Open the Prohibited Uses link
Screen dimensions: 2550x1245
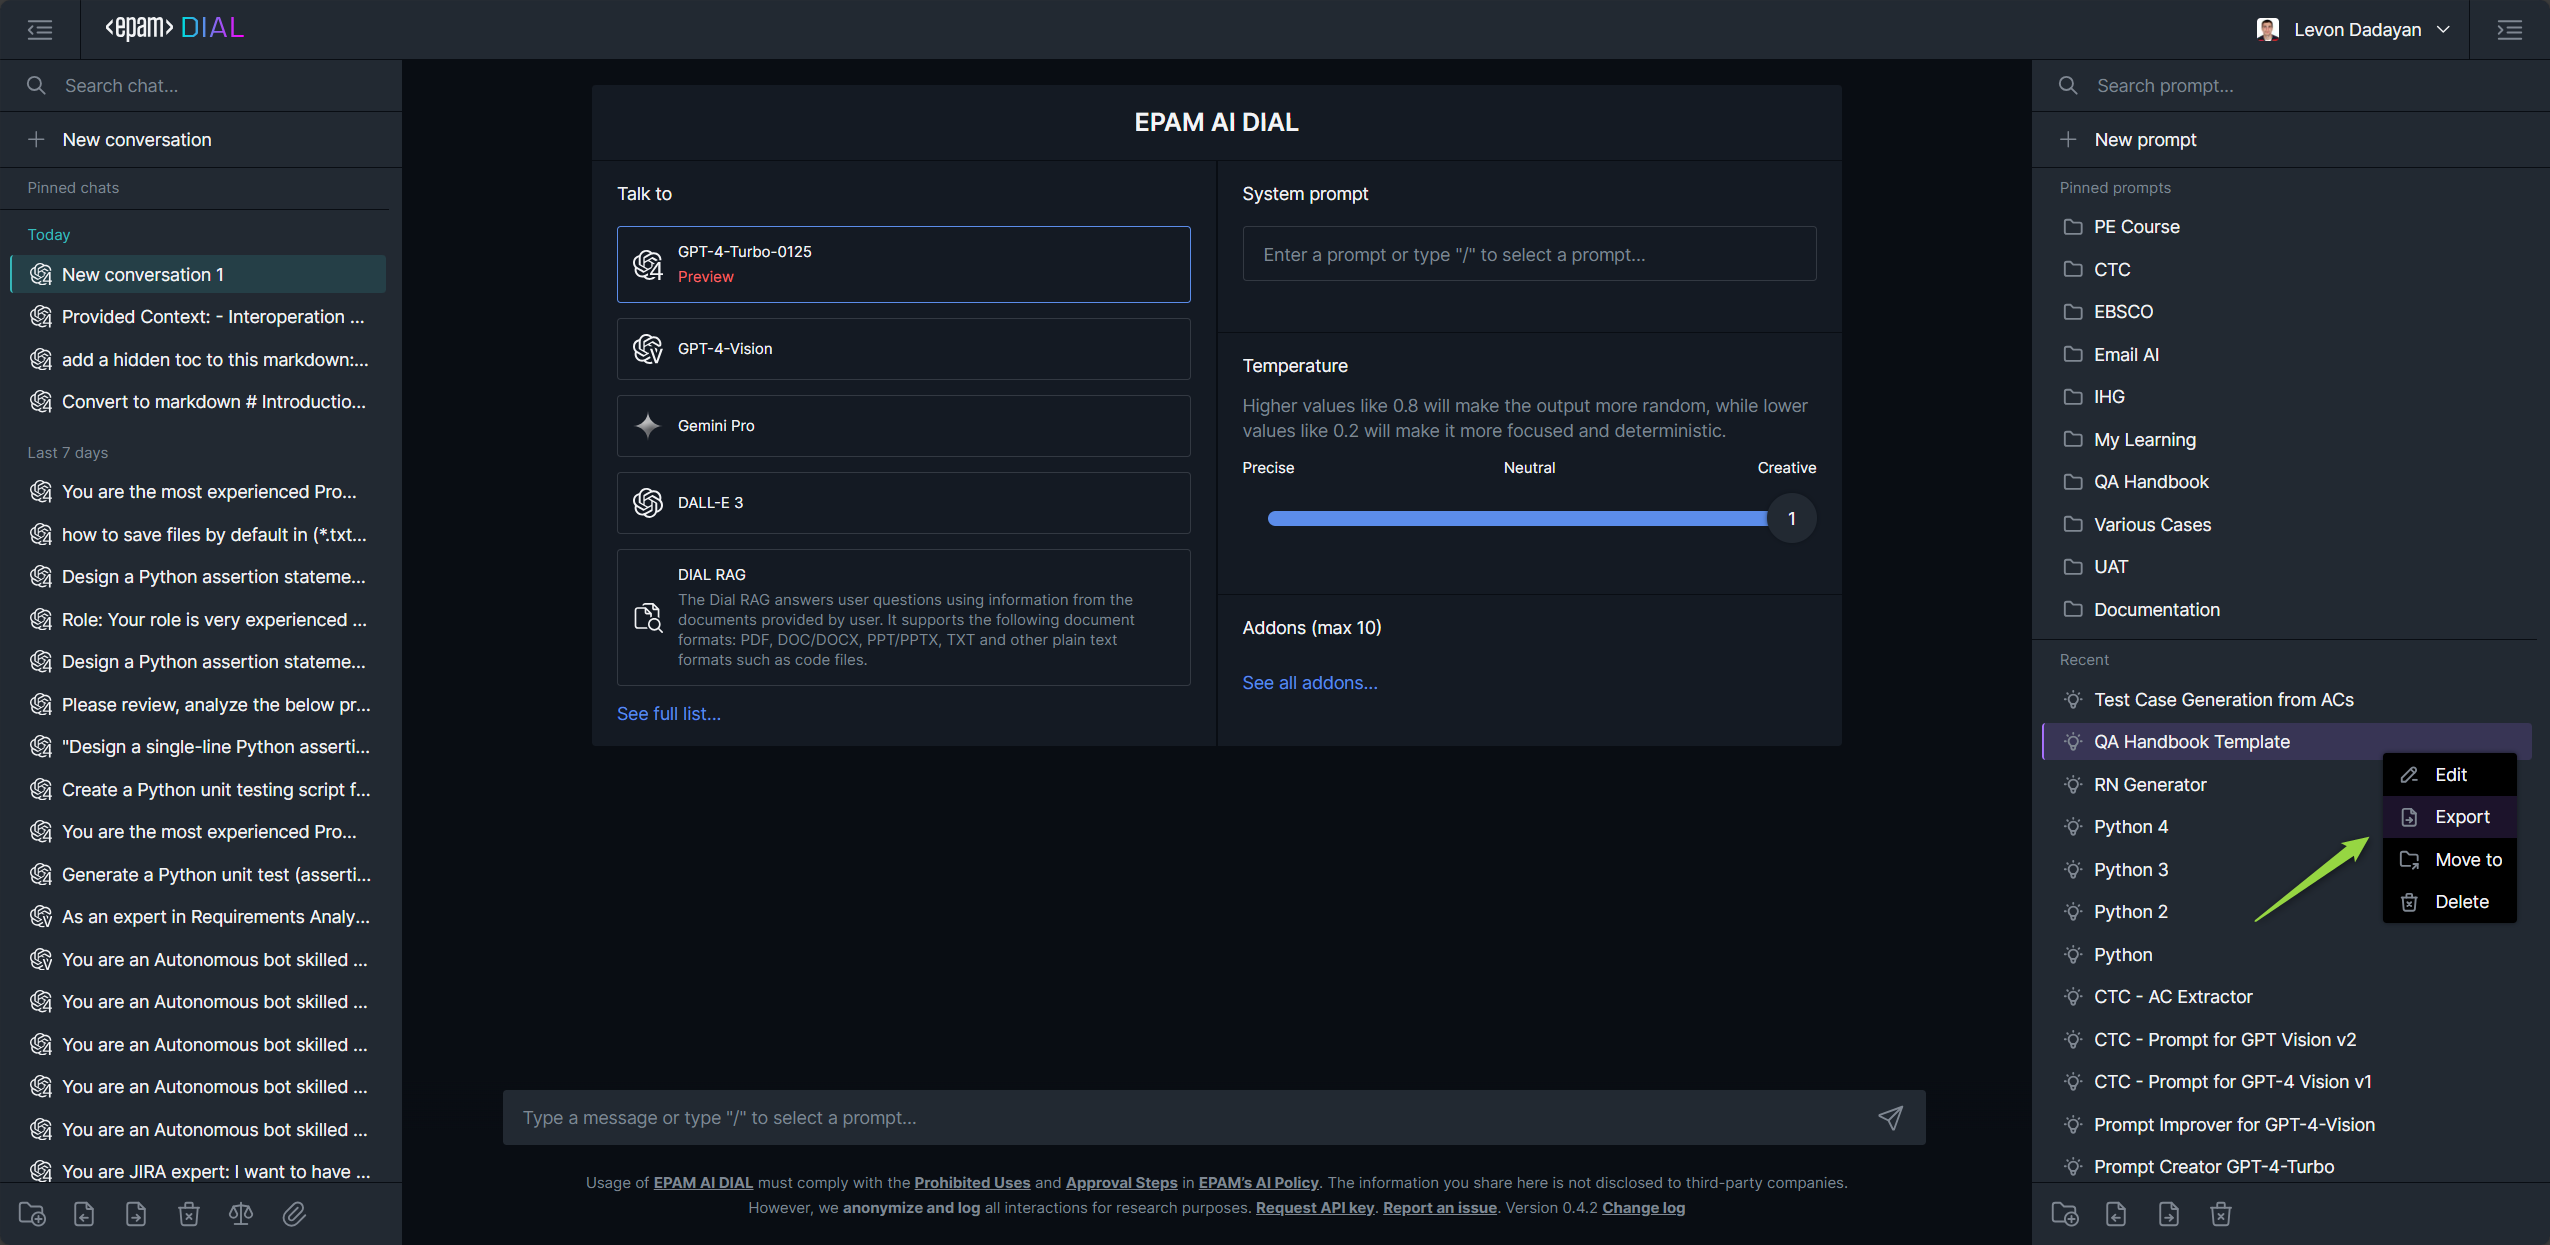(x=972, y=1183)
